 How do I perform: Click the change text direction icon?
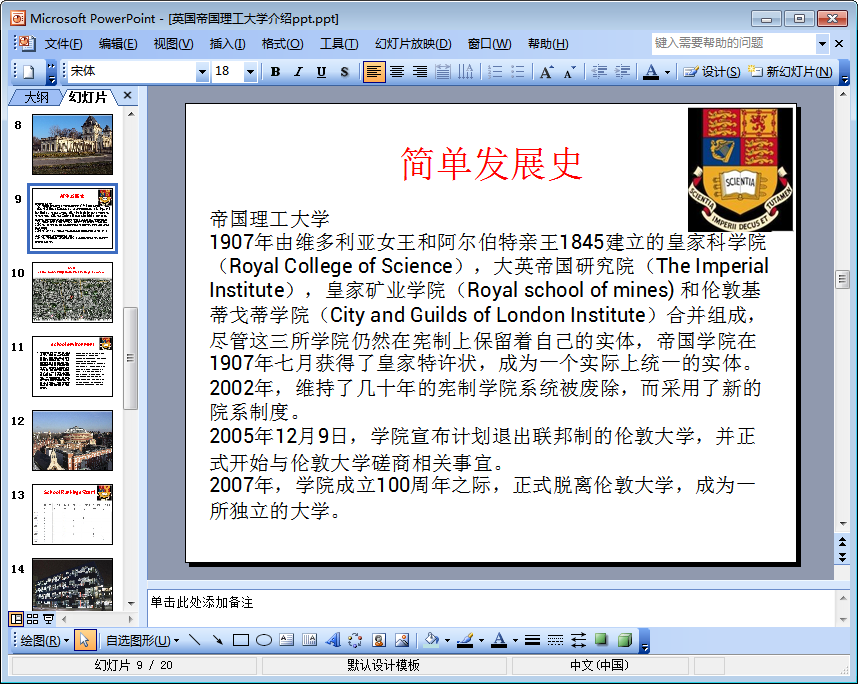click(x=466, y=72)
